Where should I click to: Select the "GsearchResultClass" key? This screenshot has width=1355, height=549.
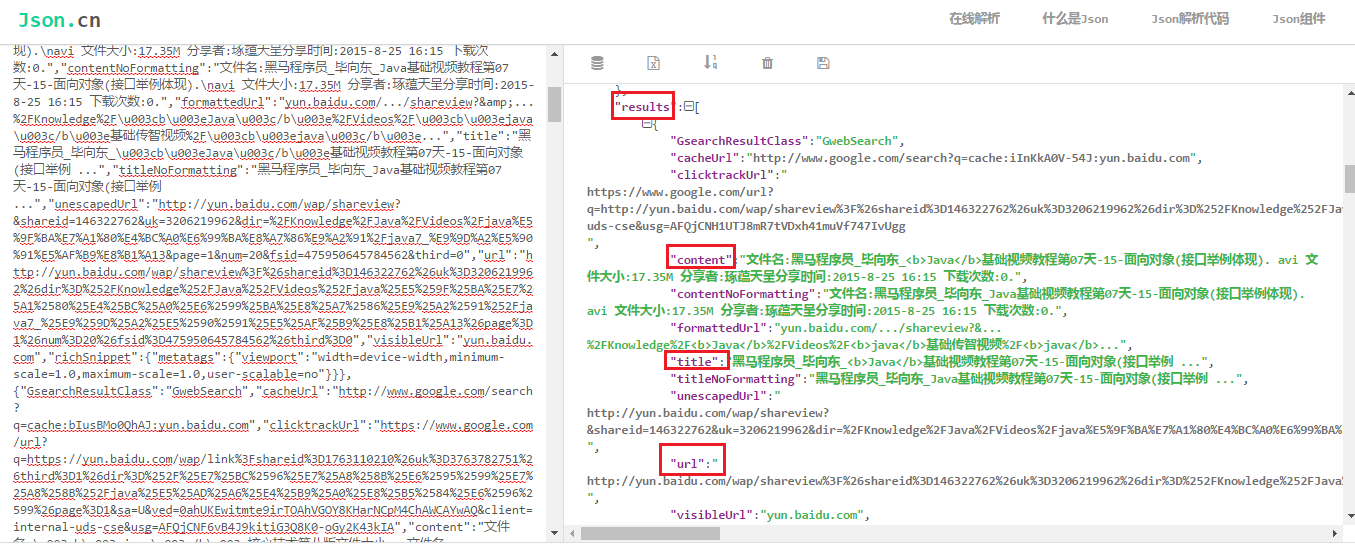739,141
